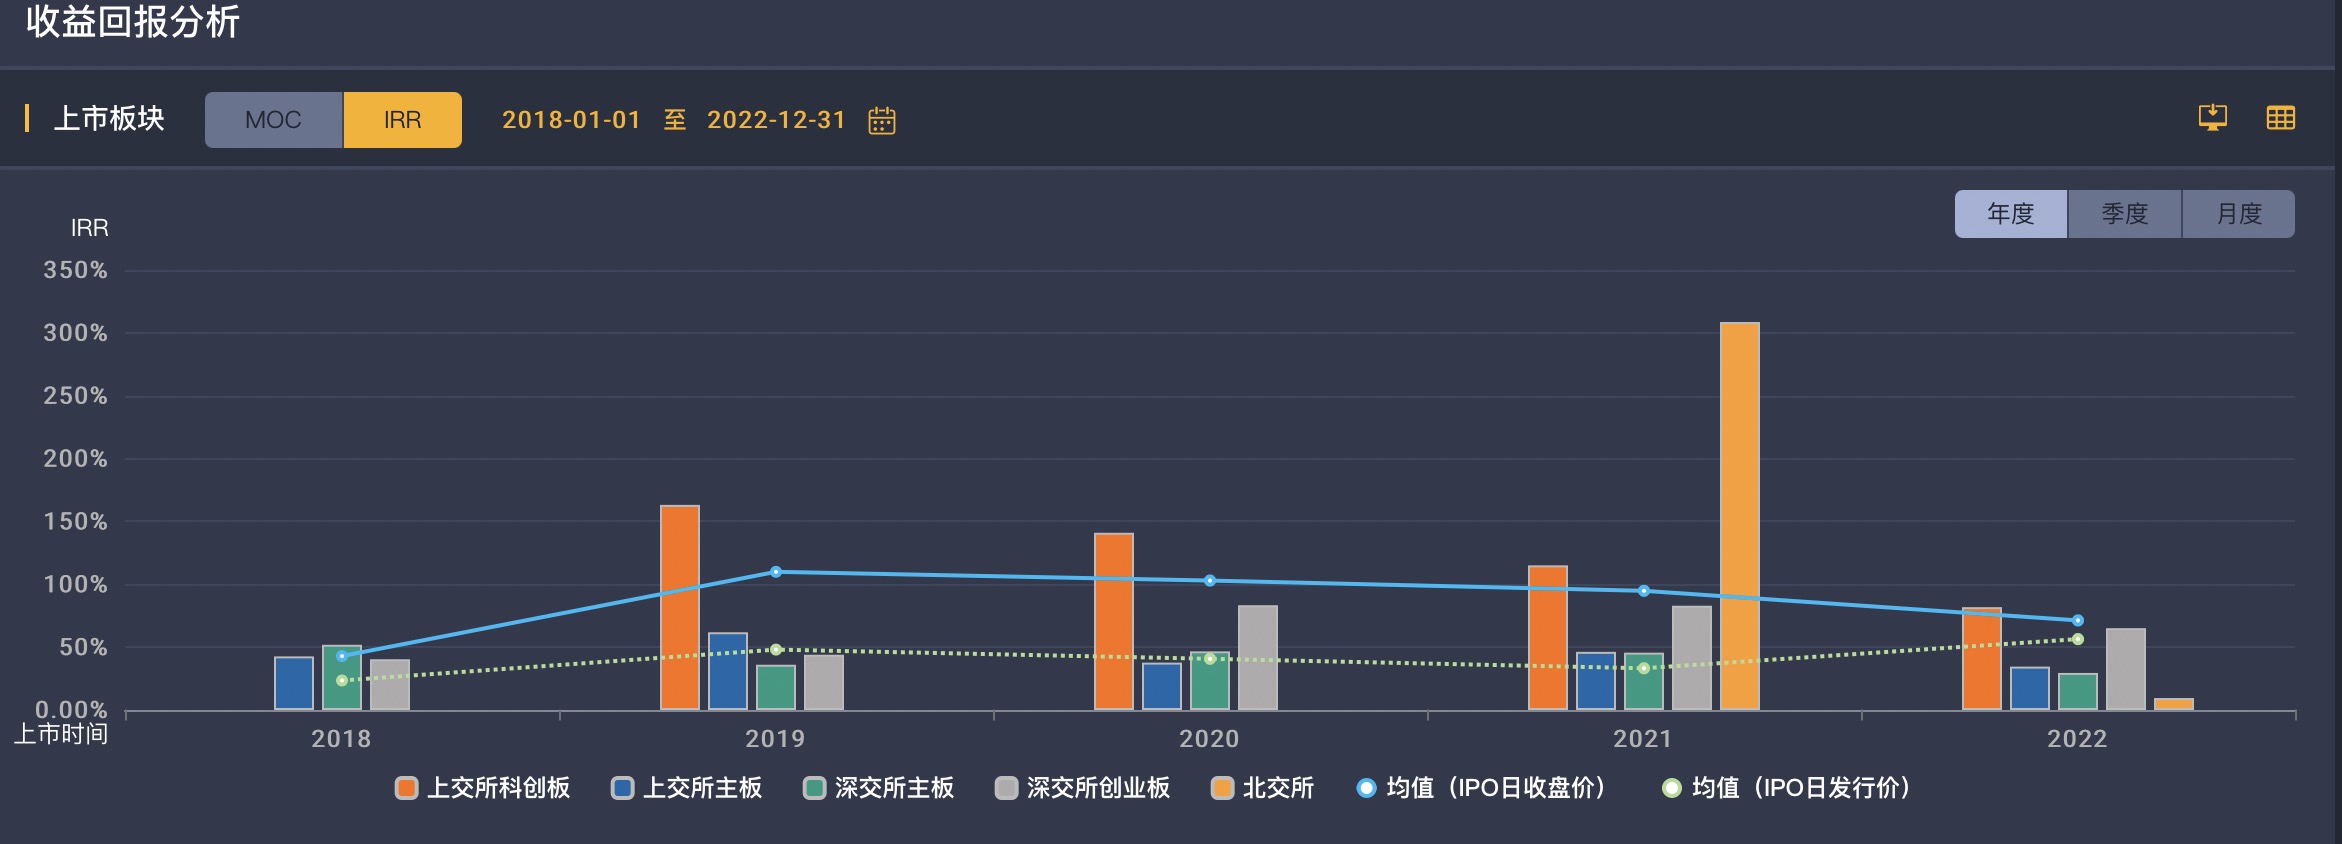The width and height of the screenshot is (2342, 844).
Task: Click the download chart icon
Action: 2212,118
